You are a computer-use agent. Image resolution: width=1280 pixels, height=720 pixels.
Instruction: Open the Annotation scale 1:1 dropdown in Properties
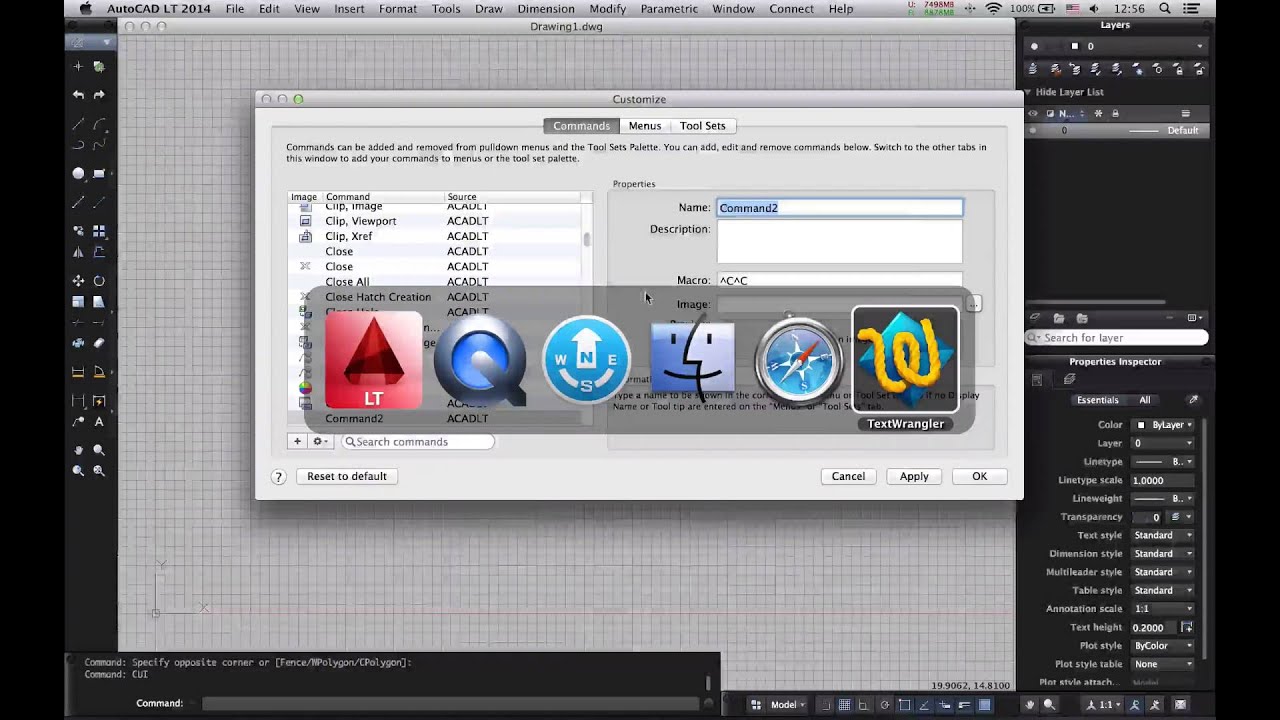[x=1163, y=609]
